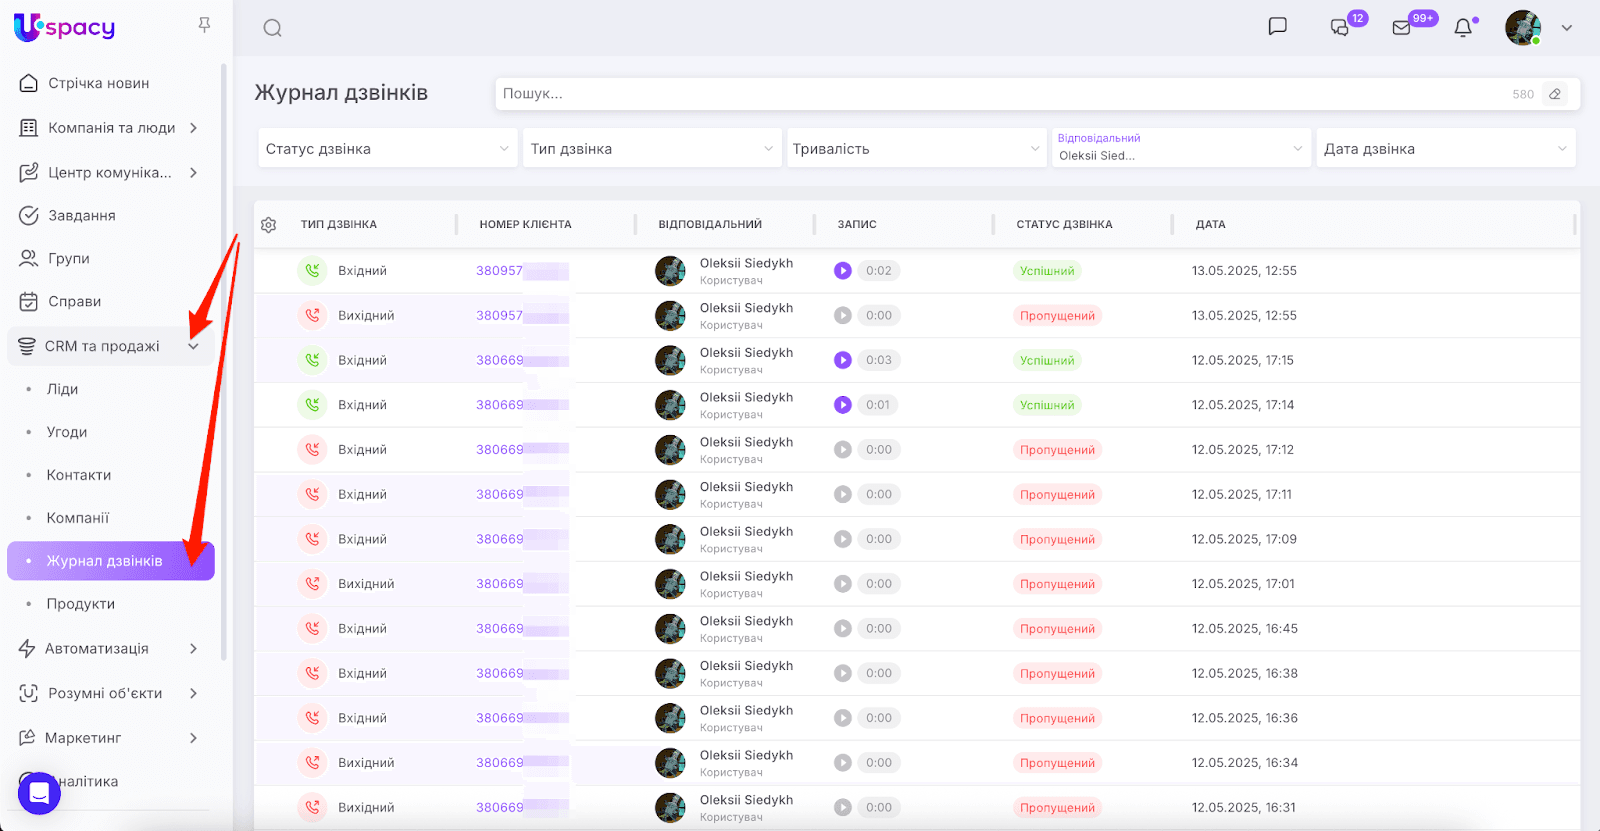Go to Ліди in the sidebar
Screen dimensions: 1600x831
62,389
